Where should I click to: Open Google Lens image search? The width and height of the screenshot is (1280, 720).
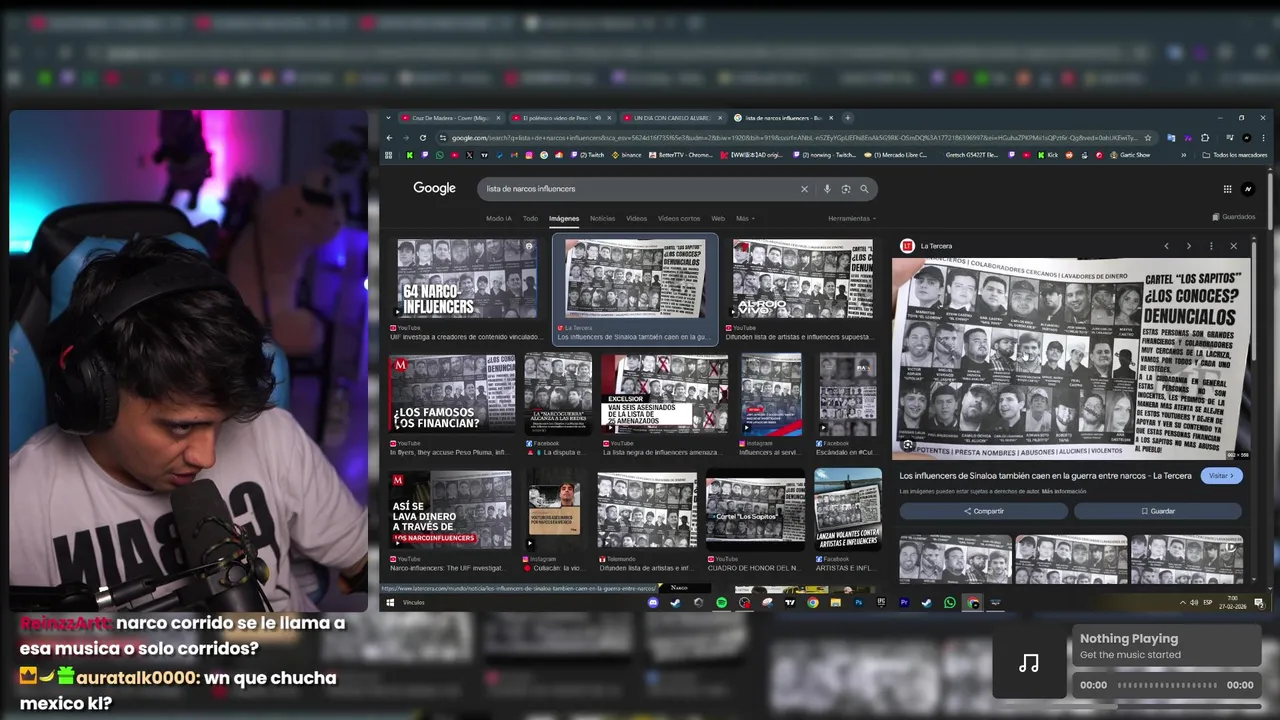click(x=846, y=188)
